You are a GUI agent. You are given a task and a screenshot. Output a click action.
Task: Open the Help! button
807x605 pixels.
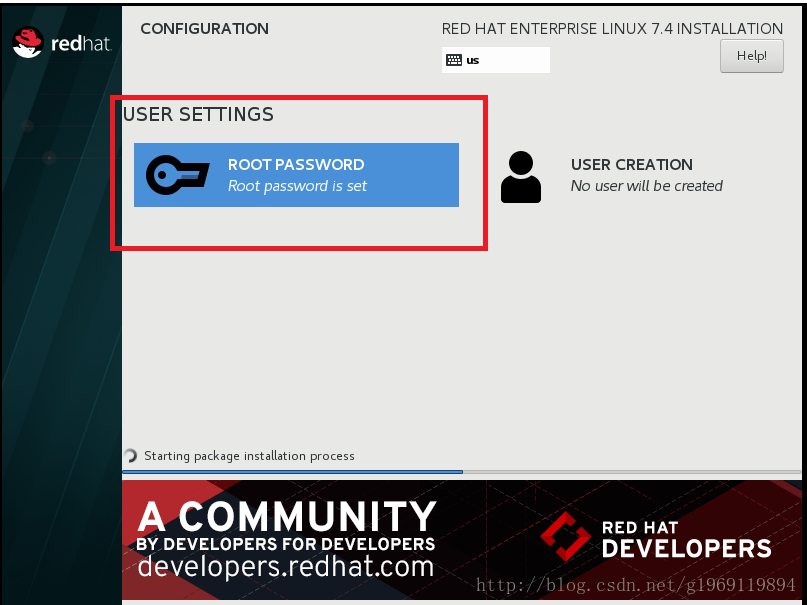point(751,56)
